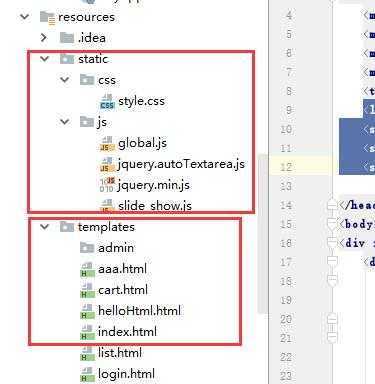The height and width of the screenshot is (384, 375).
Task: Click line number 4 in gutter
Action: (289, 15)
